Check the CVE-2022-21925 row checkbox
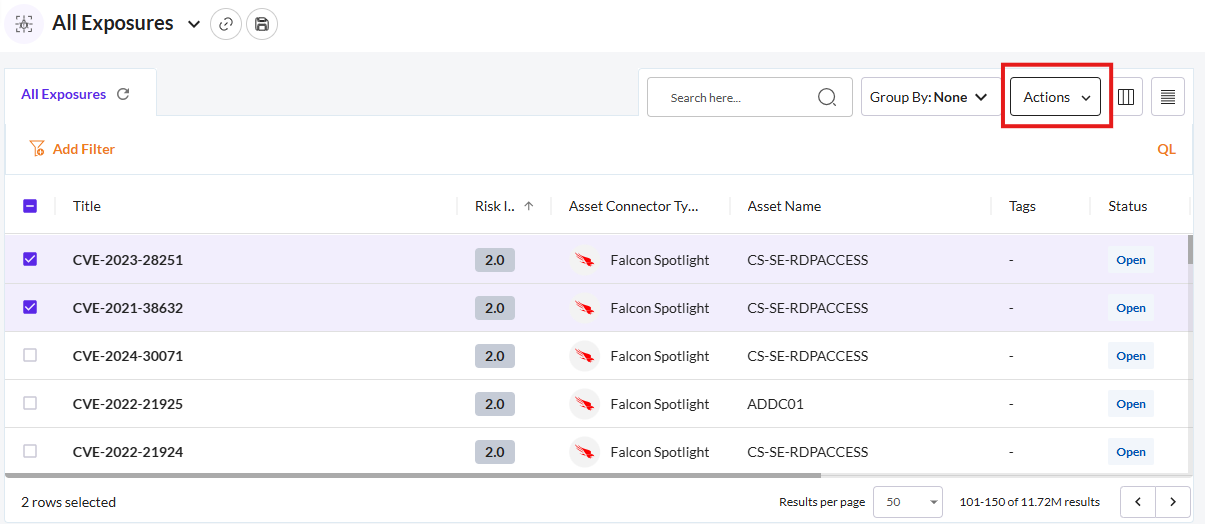The width and height of the screenshot is (1205, 524). pos(30,403)
